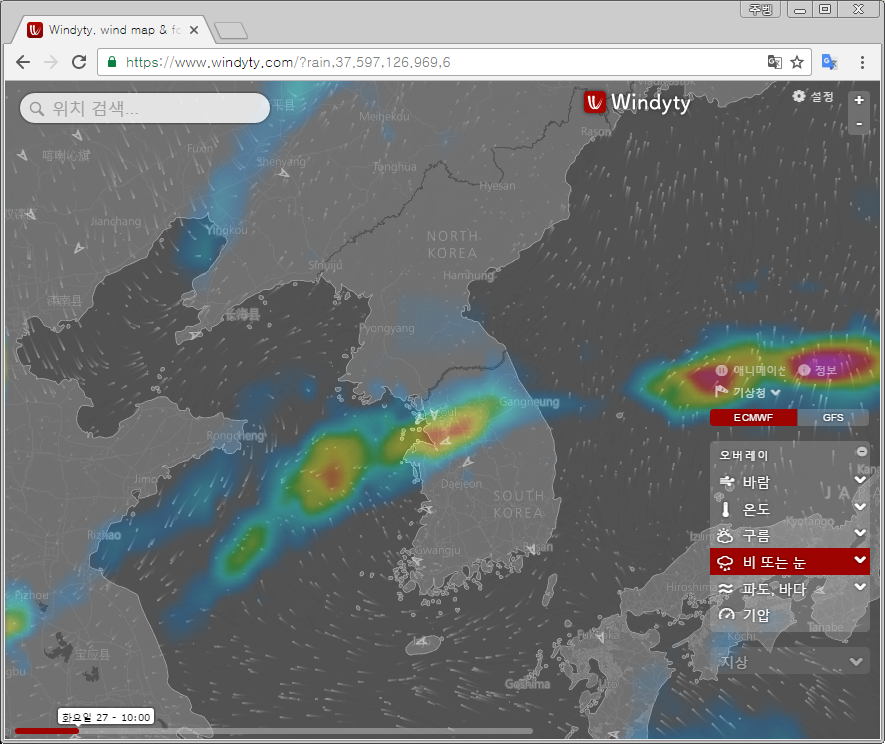The image size is (885, 744).
Task: Click the Rizhao city label
Action: tap(104, 535)
